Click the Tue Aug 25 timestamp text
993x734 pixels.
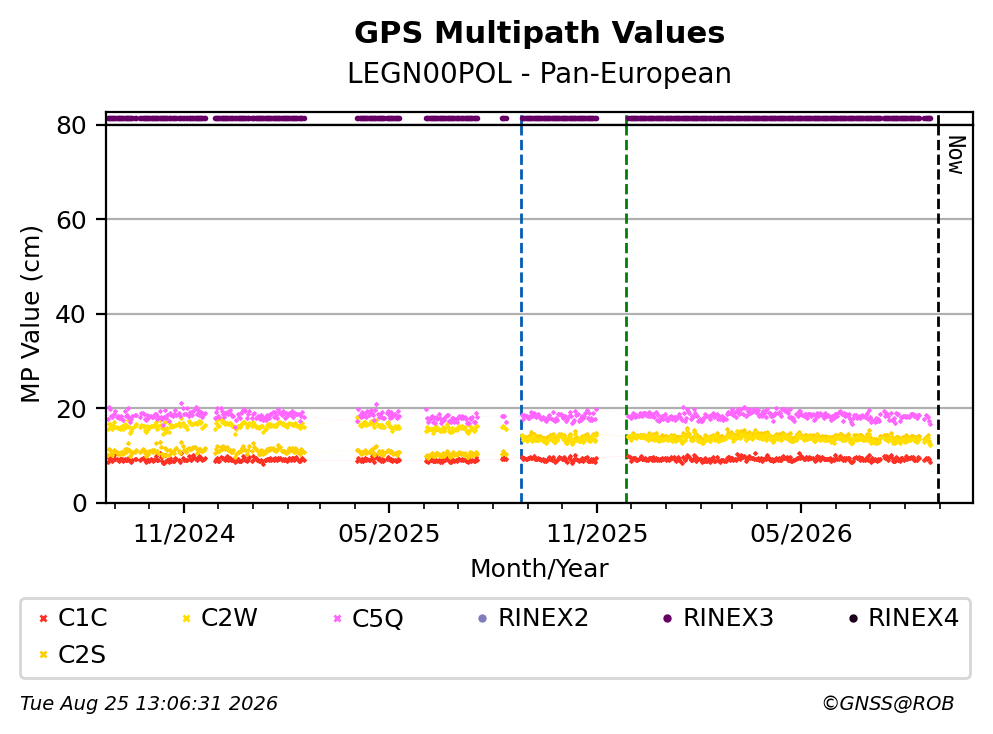click(x=149, y=704)
